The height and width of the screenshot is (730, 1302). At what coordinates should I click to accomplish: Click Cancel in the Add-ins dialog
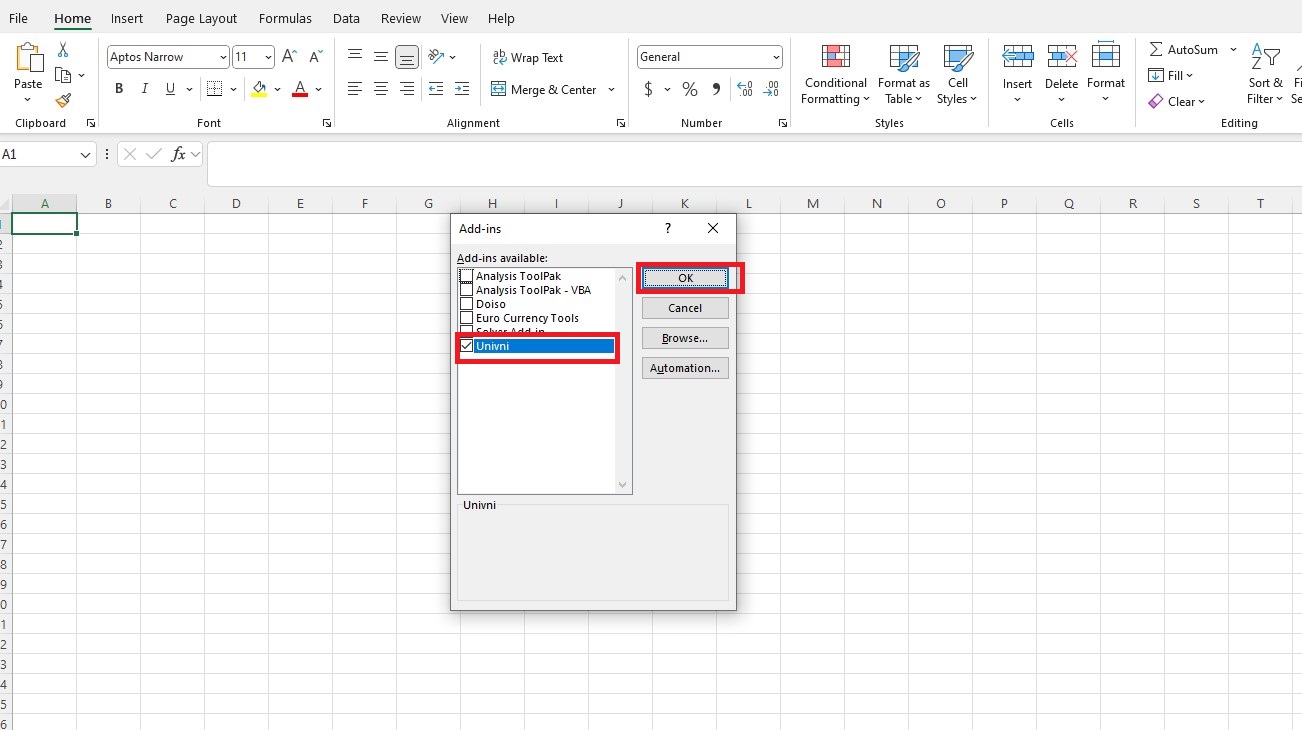(685, 308)
